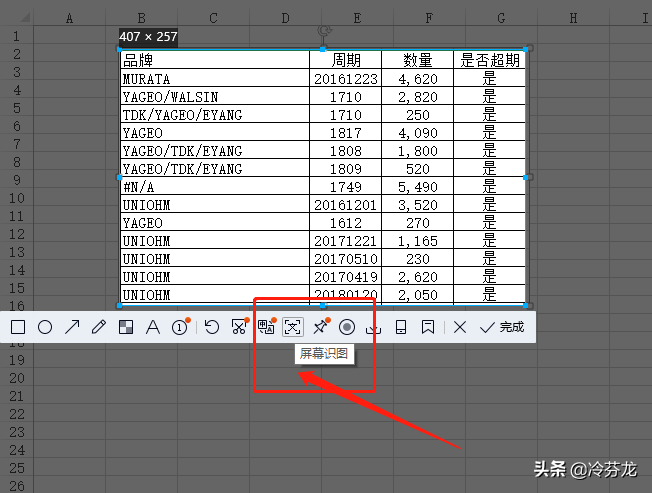Click the 1749 period cell
Image resolution: width=652 pixels, height=493 pixels.
pyautogui.click(x=346, y=187)
